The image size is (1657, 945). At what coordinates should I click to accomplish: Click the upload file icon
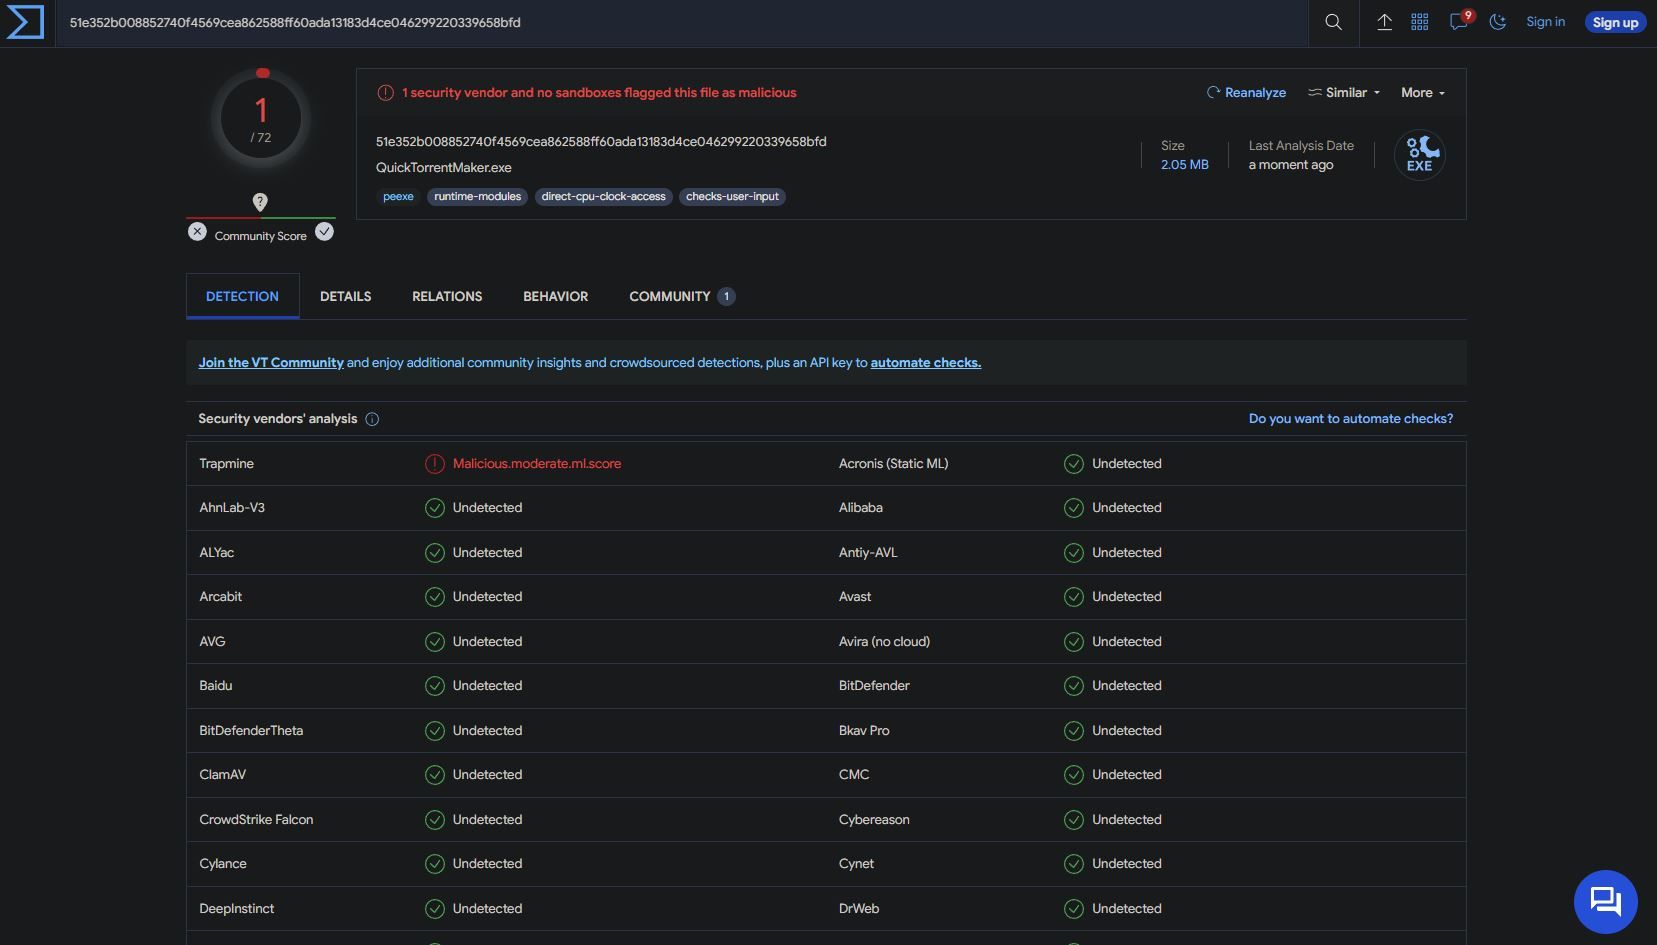[1384, 22]
